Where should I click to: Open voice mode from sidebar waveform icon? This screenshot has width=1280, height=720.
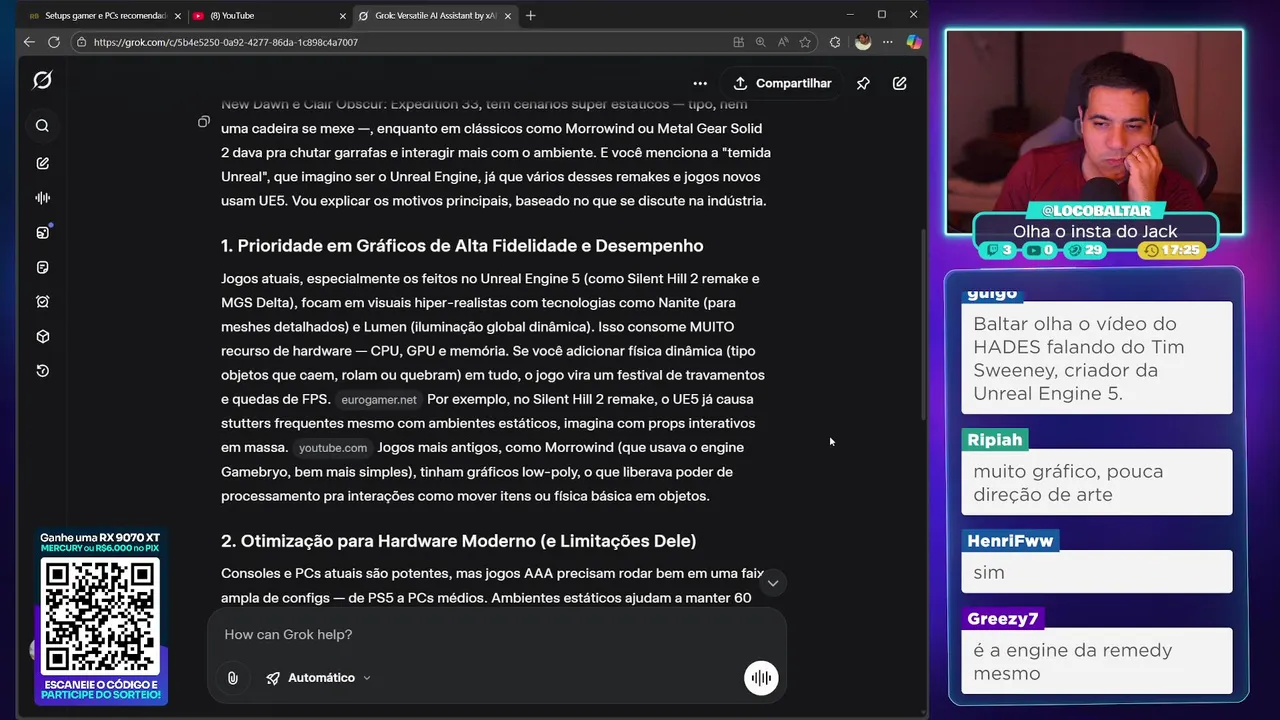point(42,198)
